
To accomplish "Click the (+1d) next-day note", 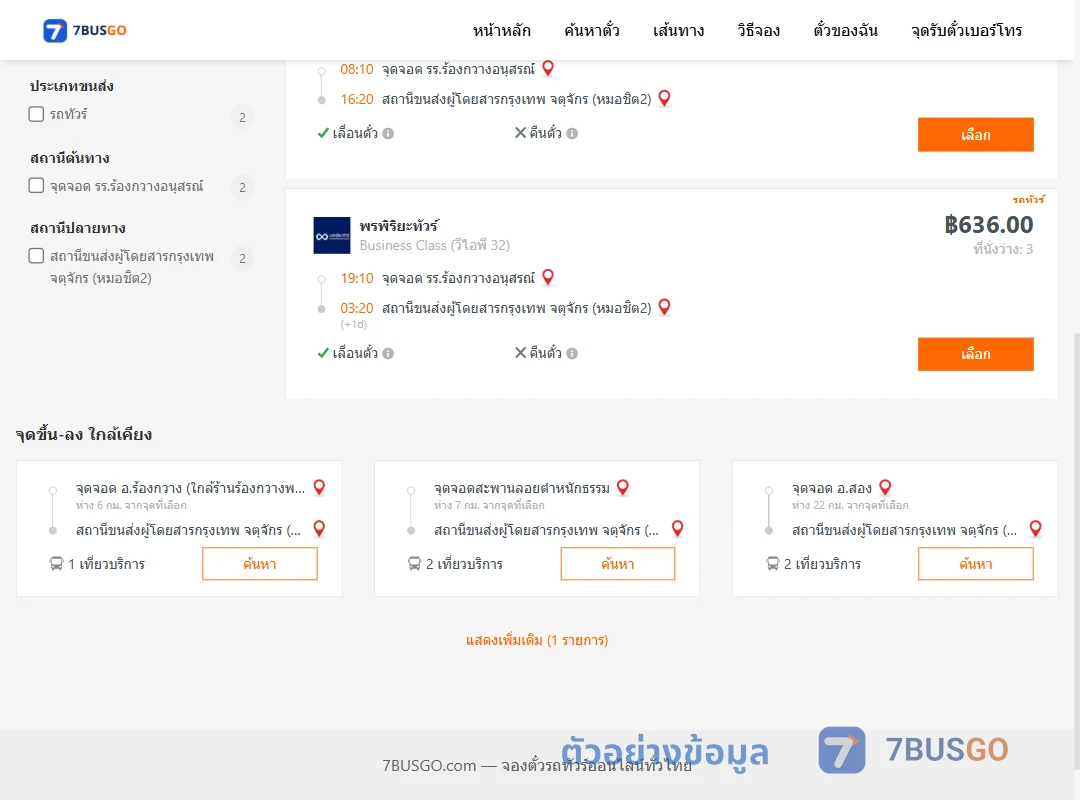I will coord(354,324).
